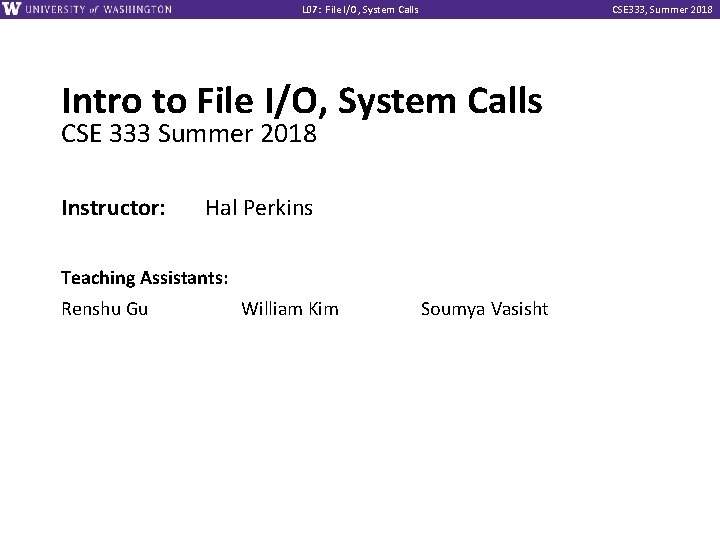Click header text 'L07: File I/O, System Calls'
The image size is (720, 540).
(360, 10)
